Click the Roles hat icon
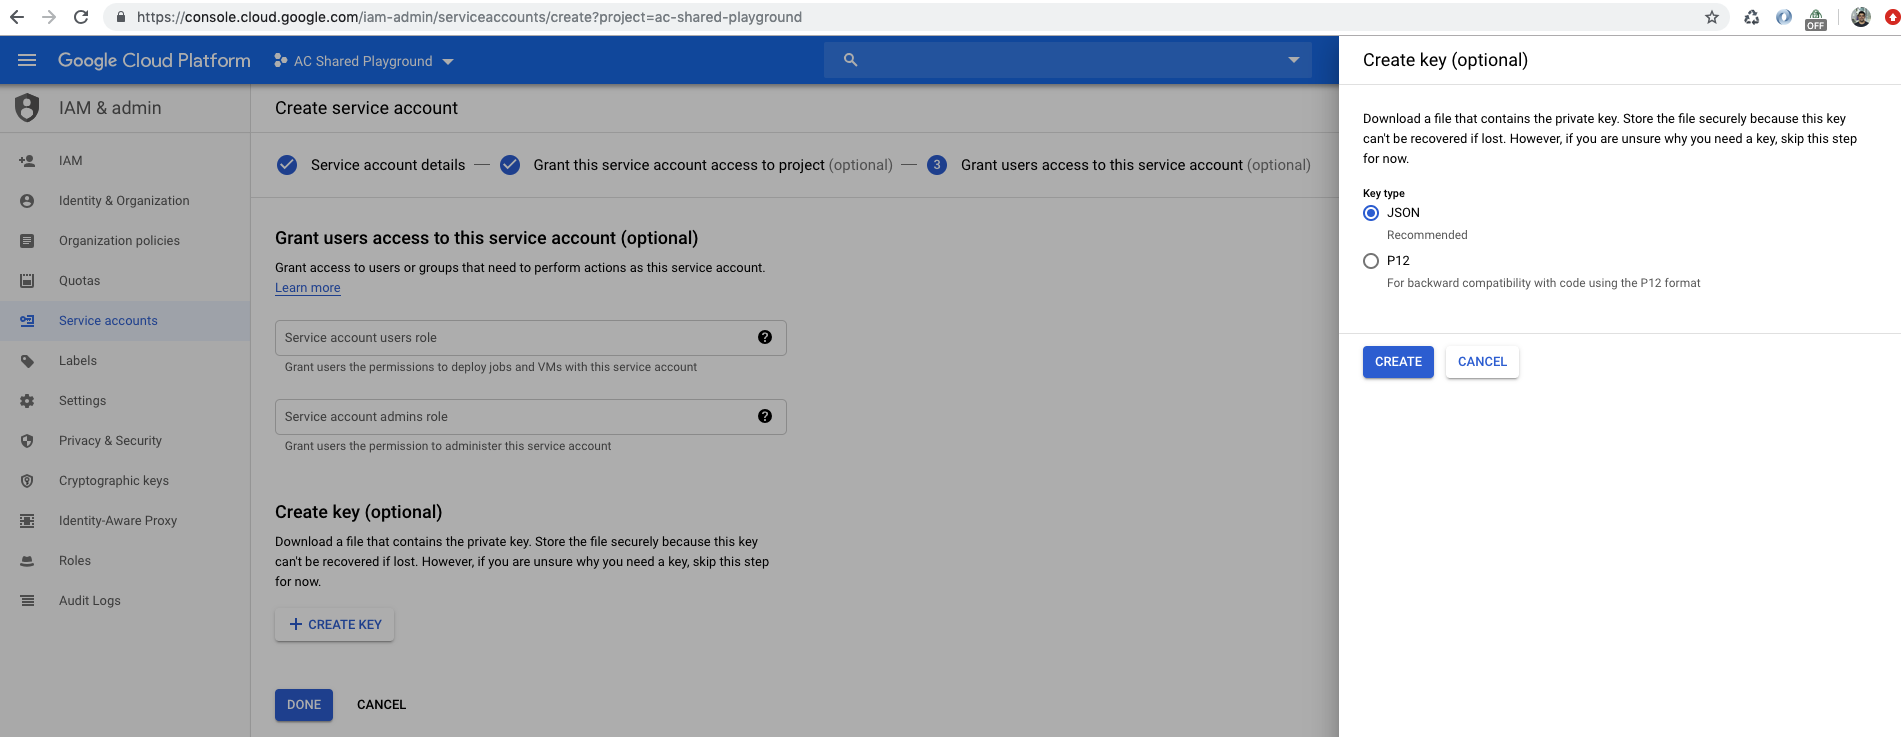This screenshot has height=737, width=1901. pos(27,560)
